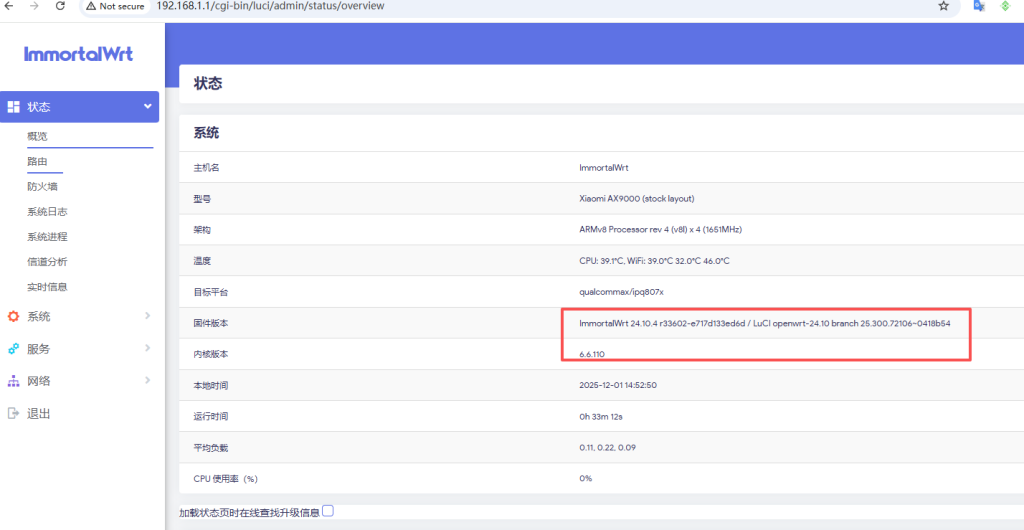Expand the 网络 menu arrow

tap(147, 381)
